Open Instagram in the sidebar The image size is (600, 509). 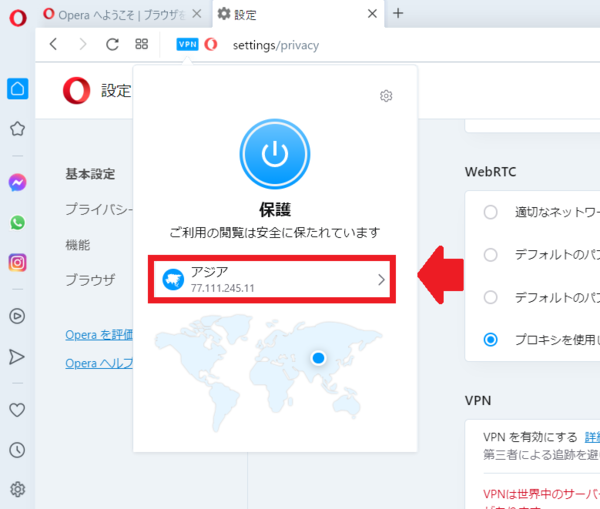coord(17,263)
